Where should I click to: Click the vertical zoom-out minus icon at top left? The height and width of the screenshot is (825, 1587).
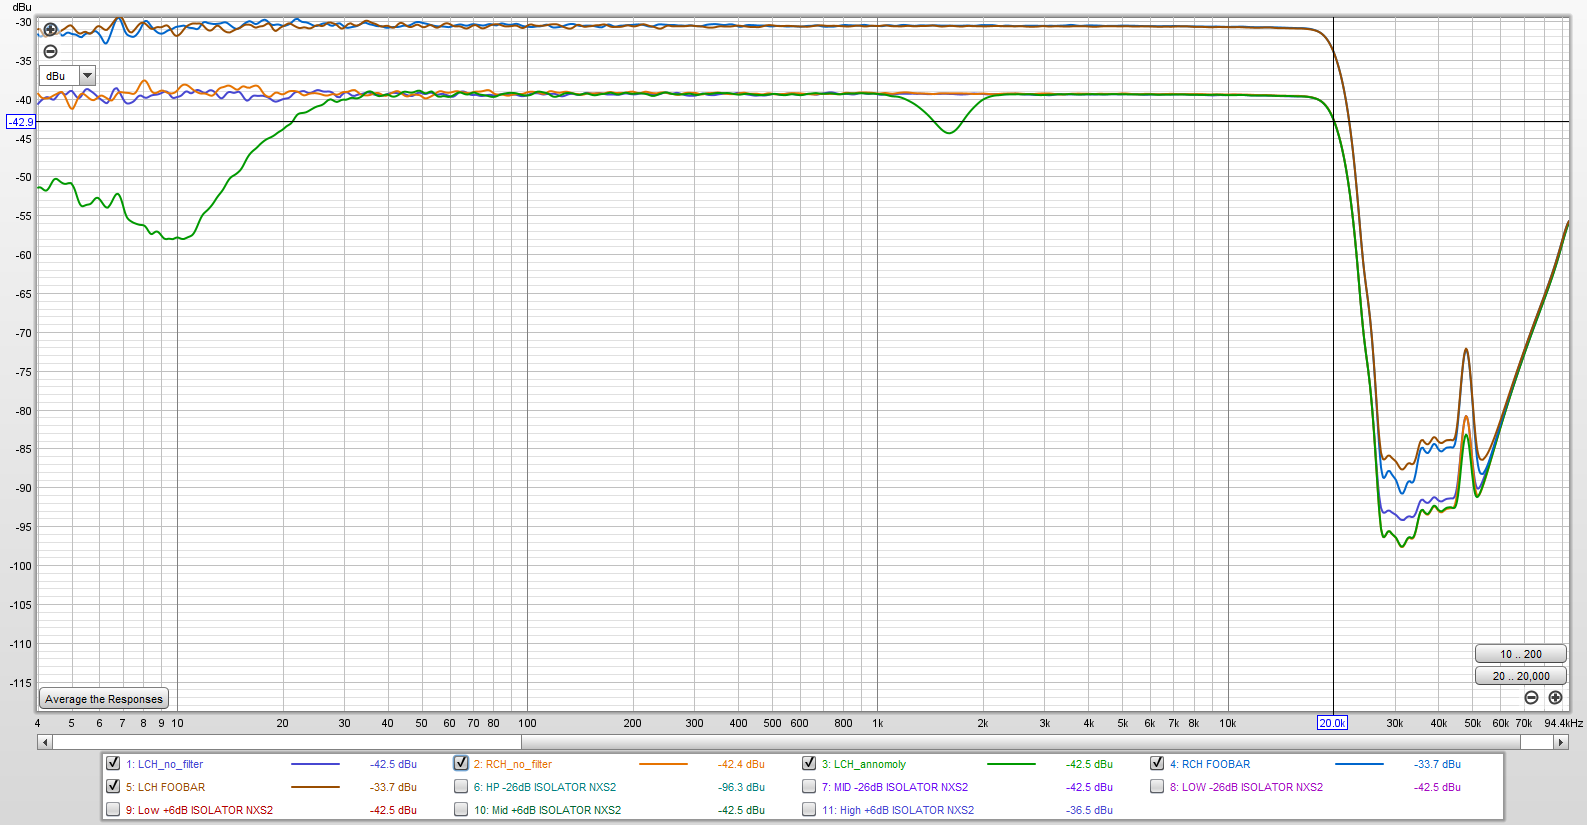coord(50,52)
